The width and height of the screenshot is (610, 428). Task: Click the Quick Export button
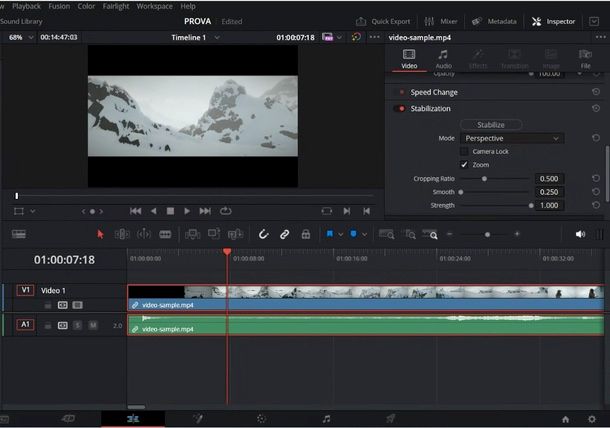tap(383, 21)
